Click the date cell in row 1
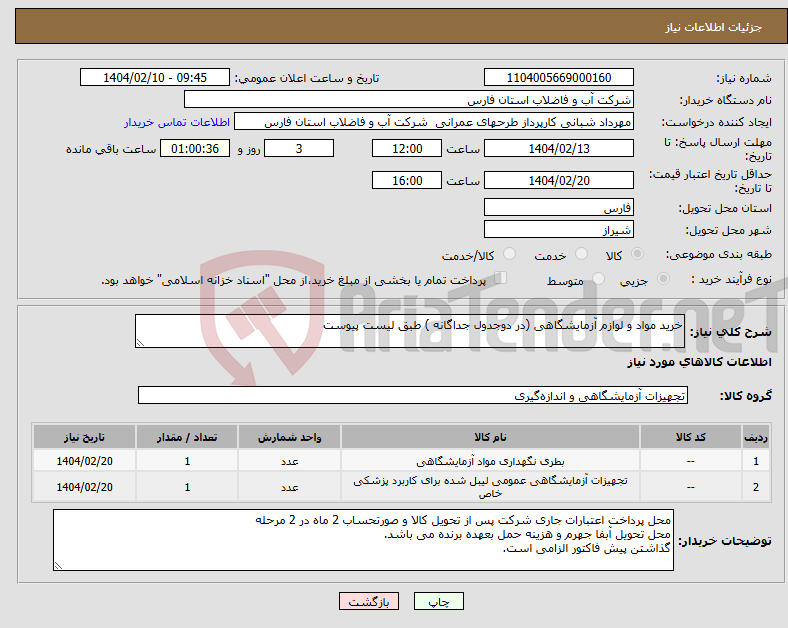The width and height of the screenshot is (788, 628). tap(84, 461)
